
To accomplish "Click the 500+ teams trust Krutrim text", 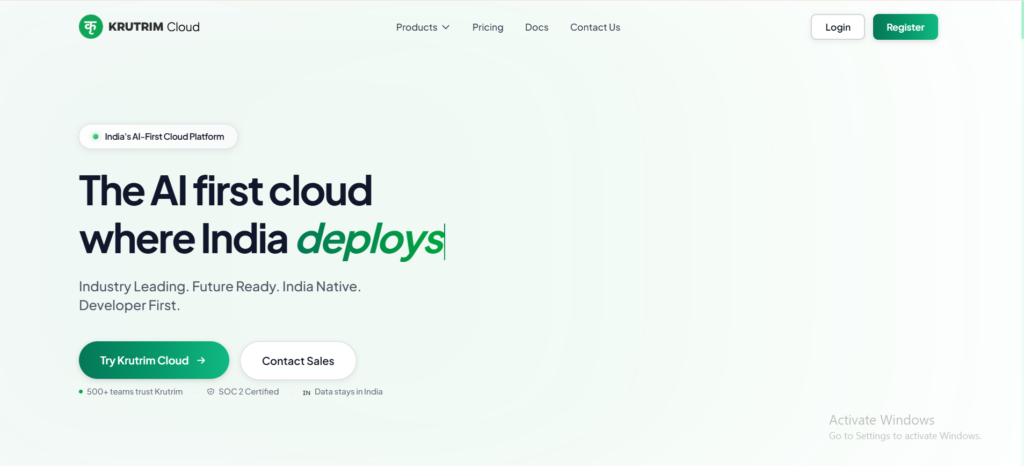I will click(x=135, y=392).
